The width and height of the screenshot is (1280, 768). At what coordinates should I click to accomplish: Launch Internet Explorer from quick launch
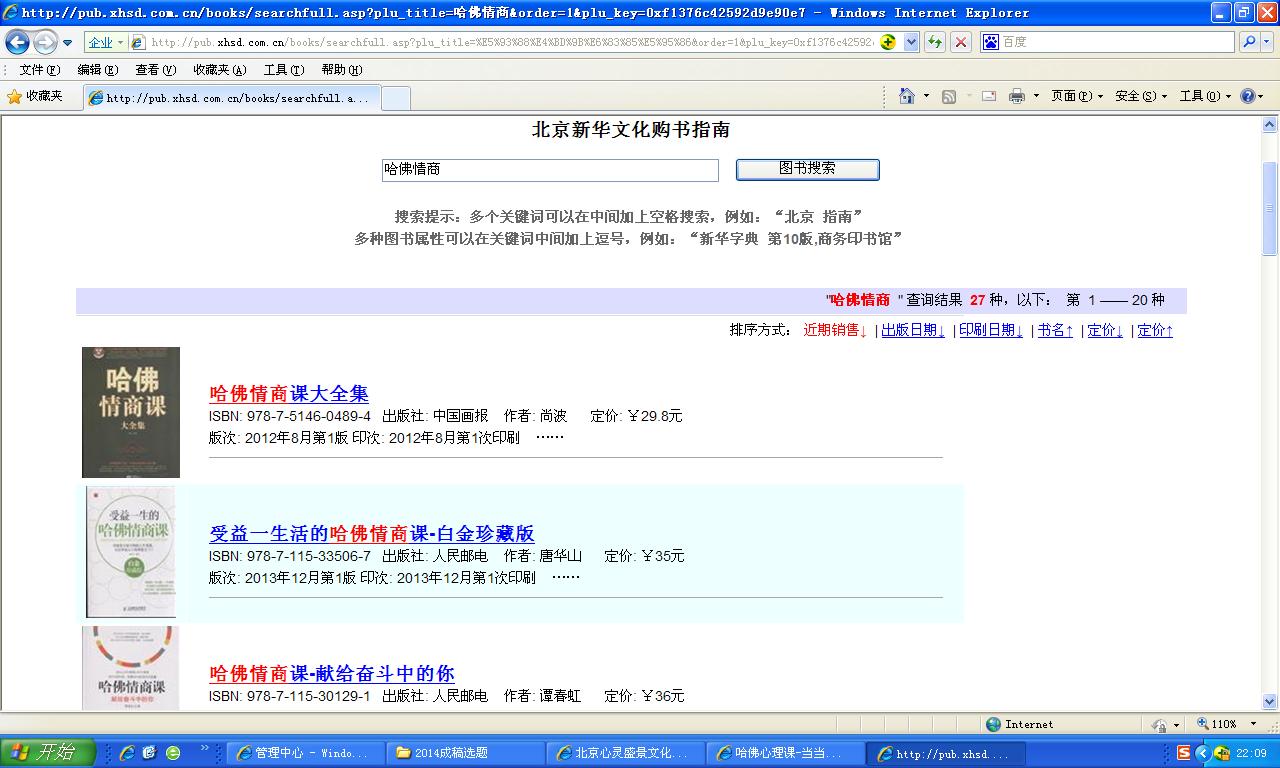[127, 753]
